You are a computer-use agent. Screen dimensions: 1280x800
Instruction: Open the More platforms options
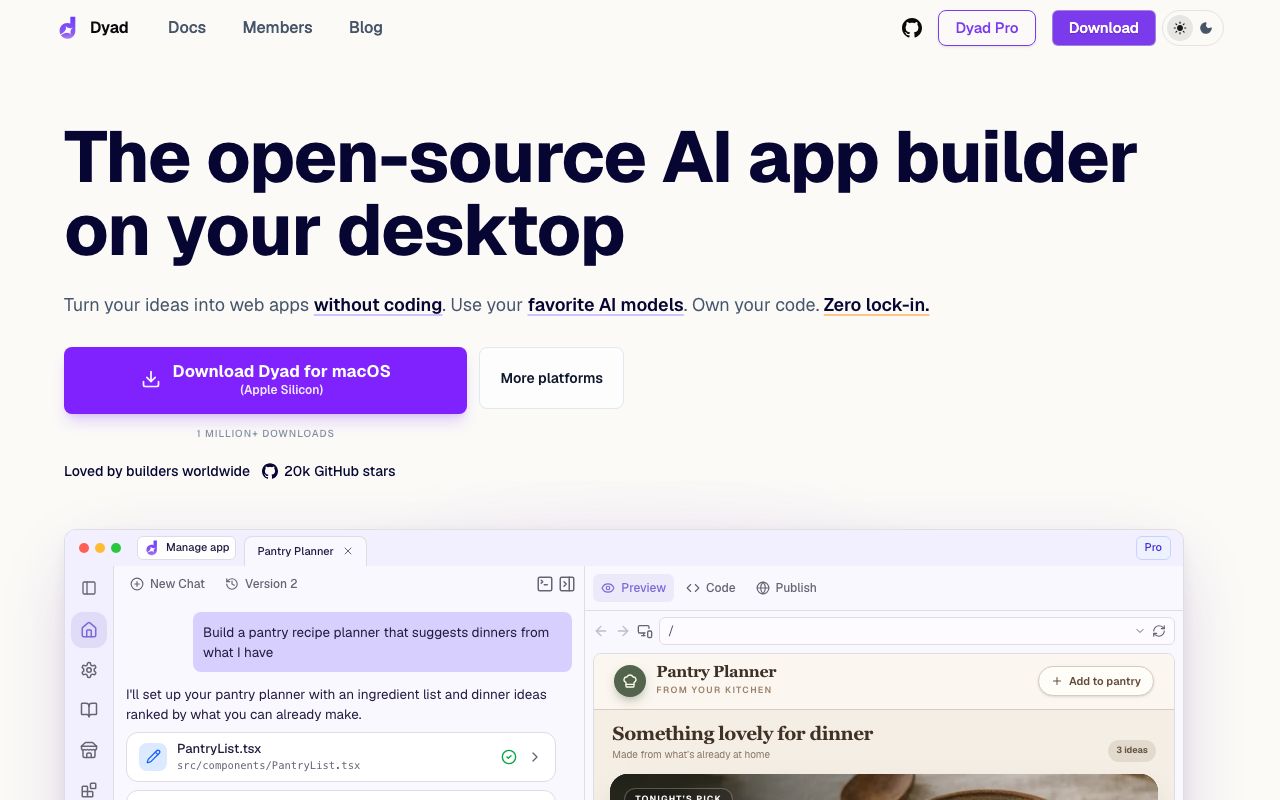[551, 378]
